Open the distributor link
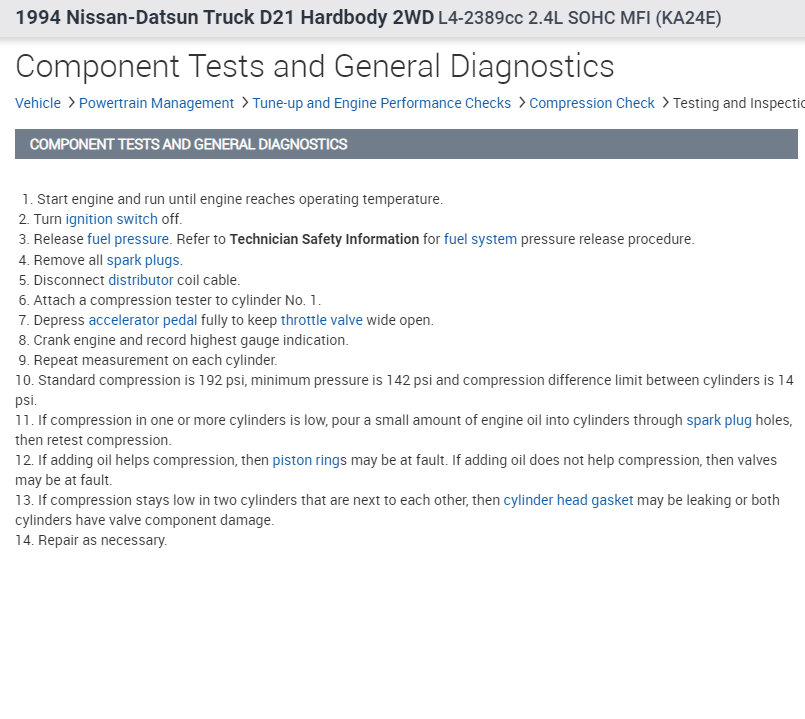This screenshot has height=719, width=805. 140,280
